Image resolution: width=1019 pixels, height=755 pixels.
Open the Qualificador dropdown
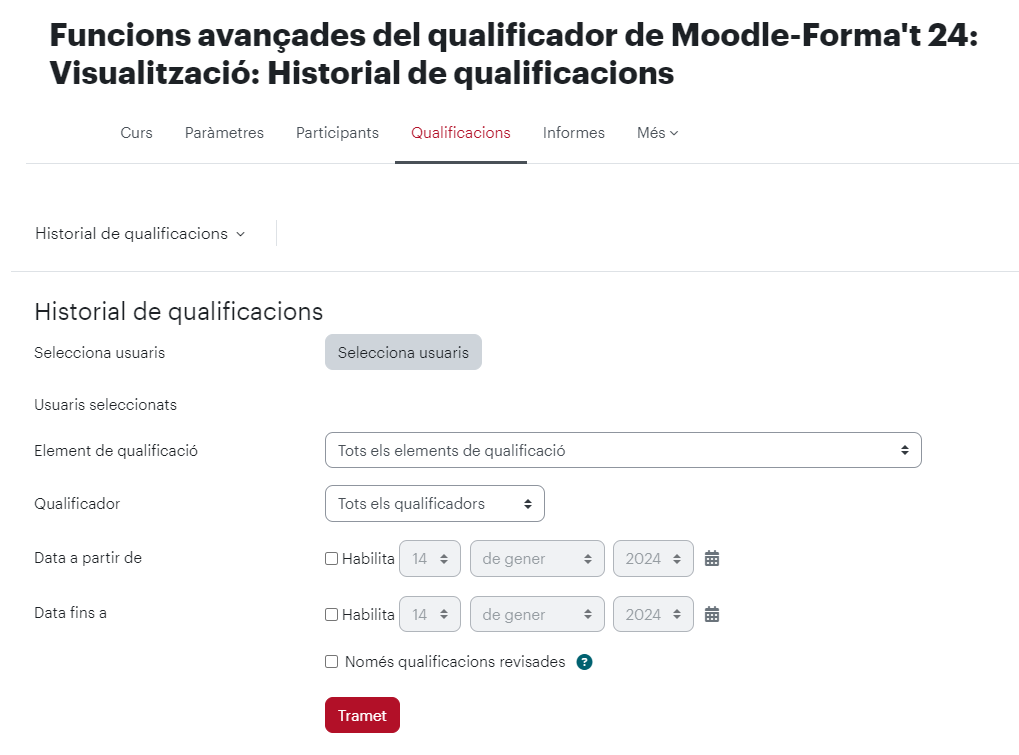tap(434, 503)
